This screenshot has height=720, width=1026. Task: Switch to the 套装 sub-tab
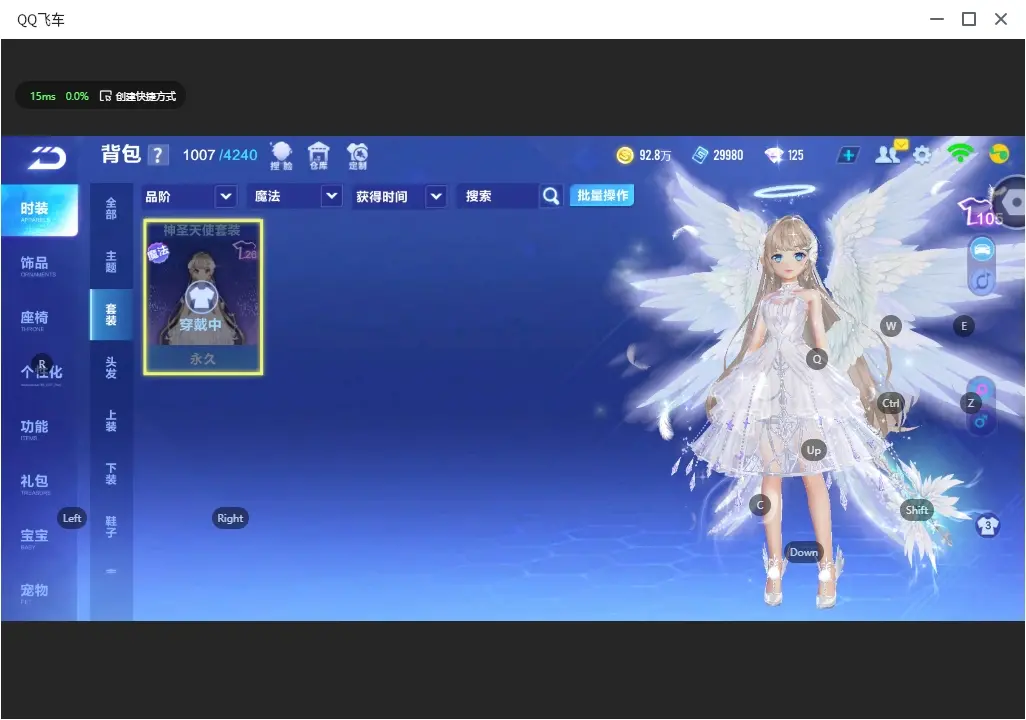pos(111,315)
